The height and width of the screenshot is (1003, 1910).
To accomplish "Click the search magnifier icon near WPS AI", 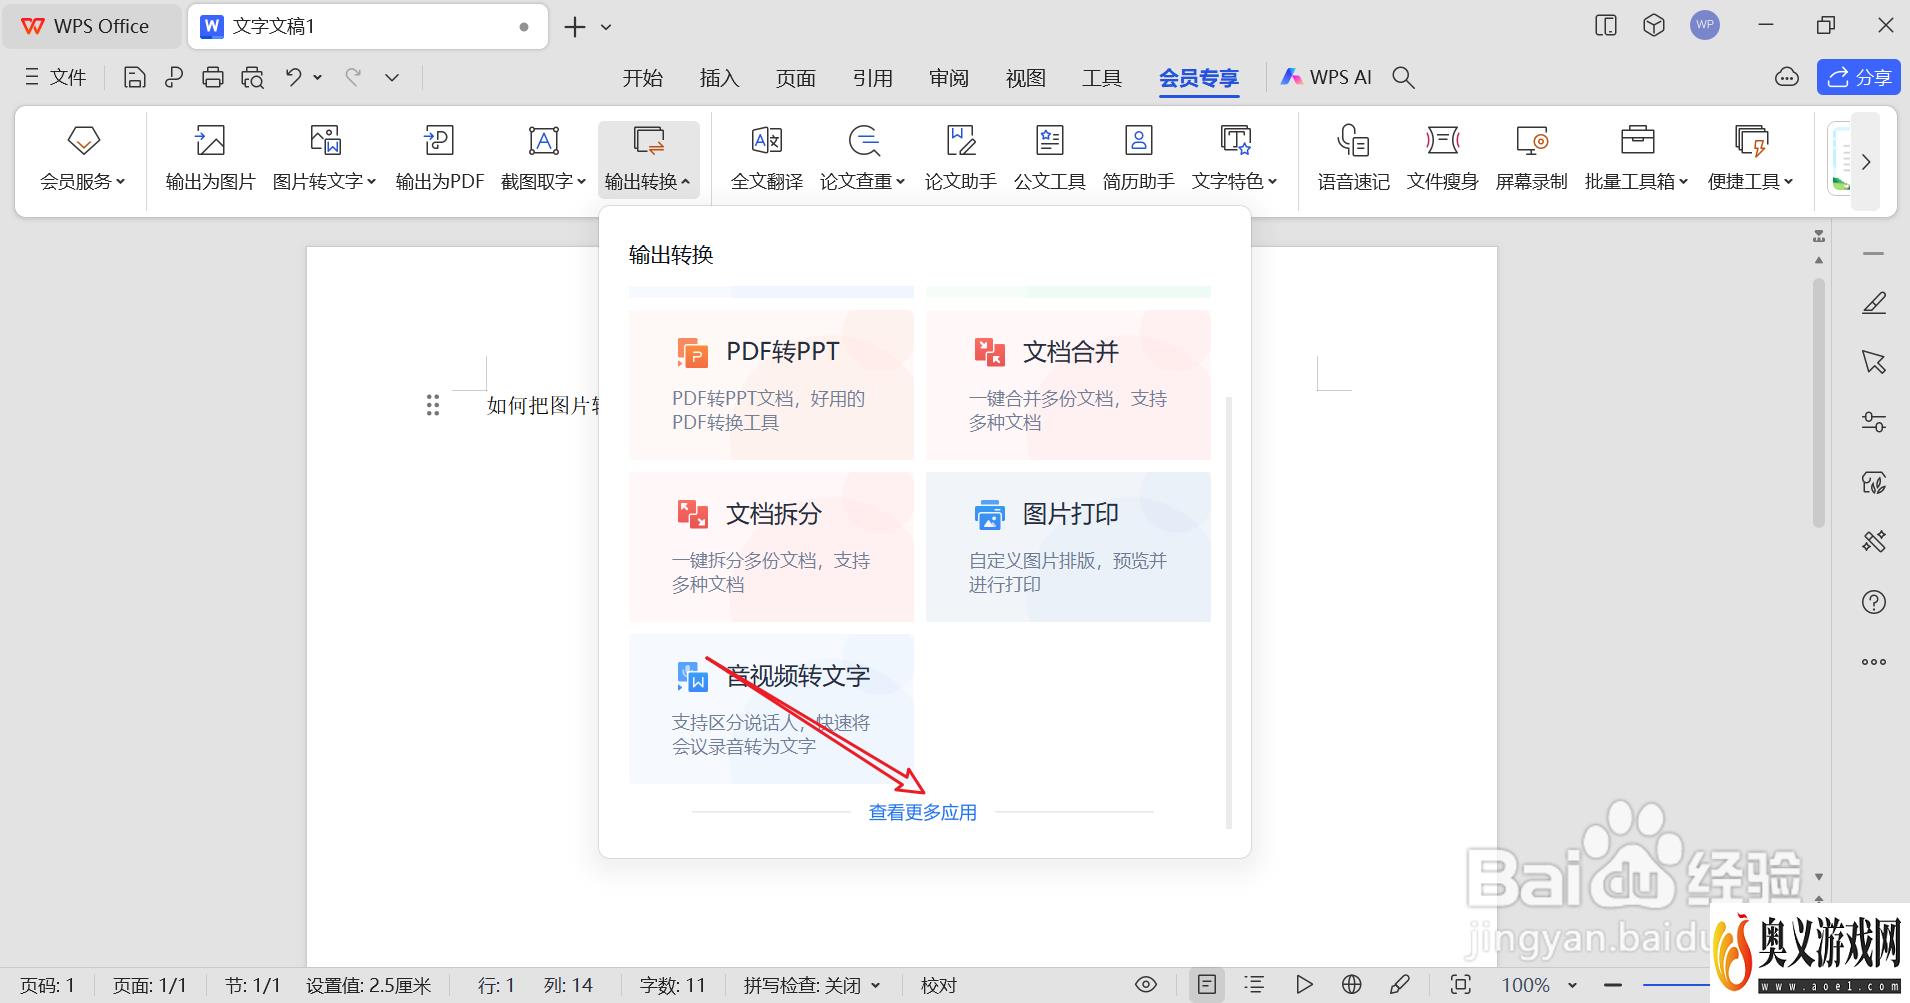I will (x=1403, y=77).
